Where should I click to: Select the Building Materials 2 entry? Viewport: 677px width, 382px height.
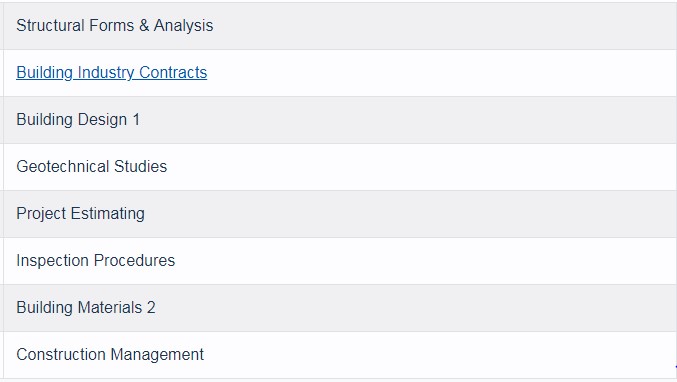85,307
